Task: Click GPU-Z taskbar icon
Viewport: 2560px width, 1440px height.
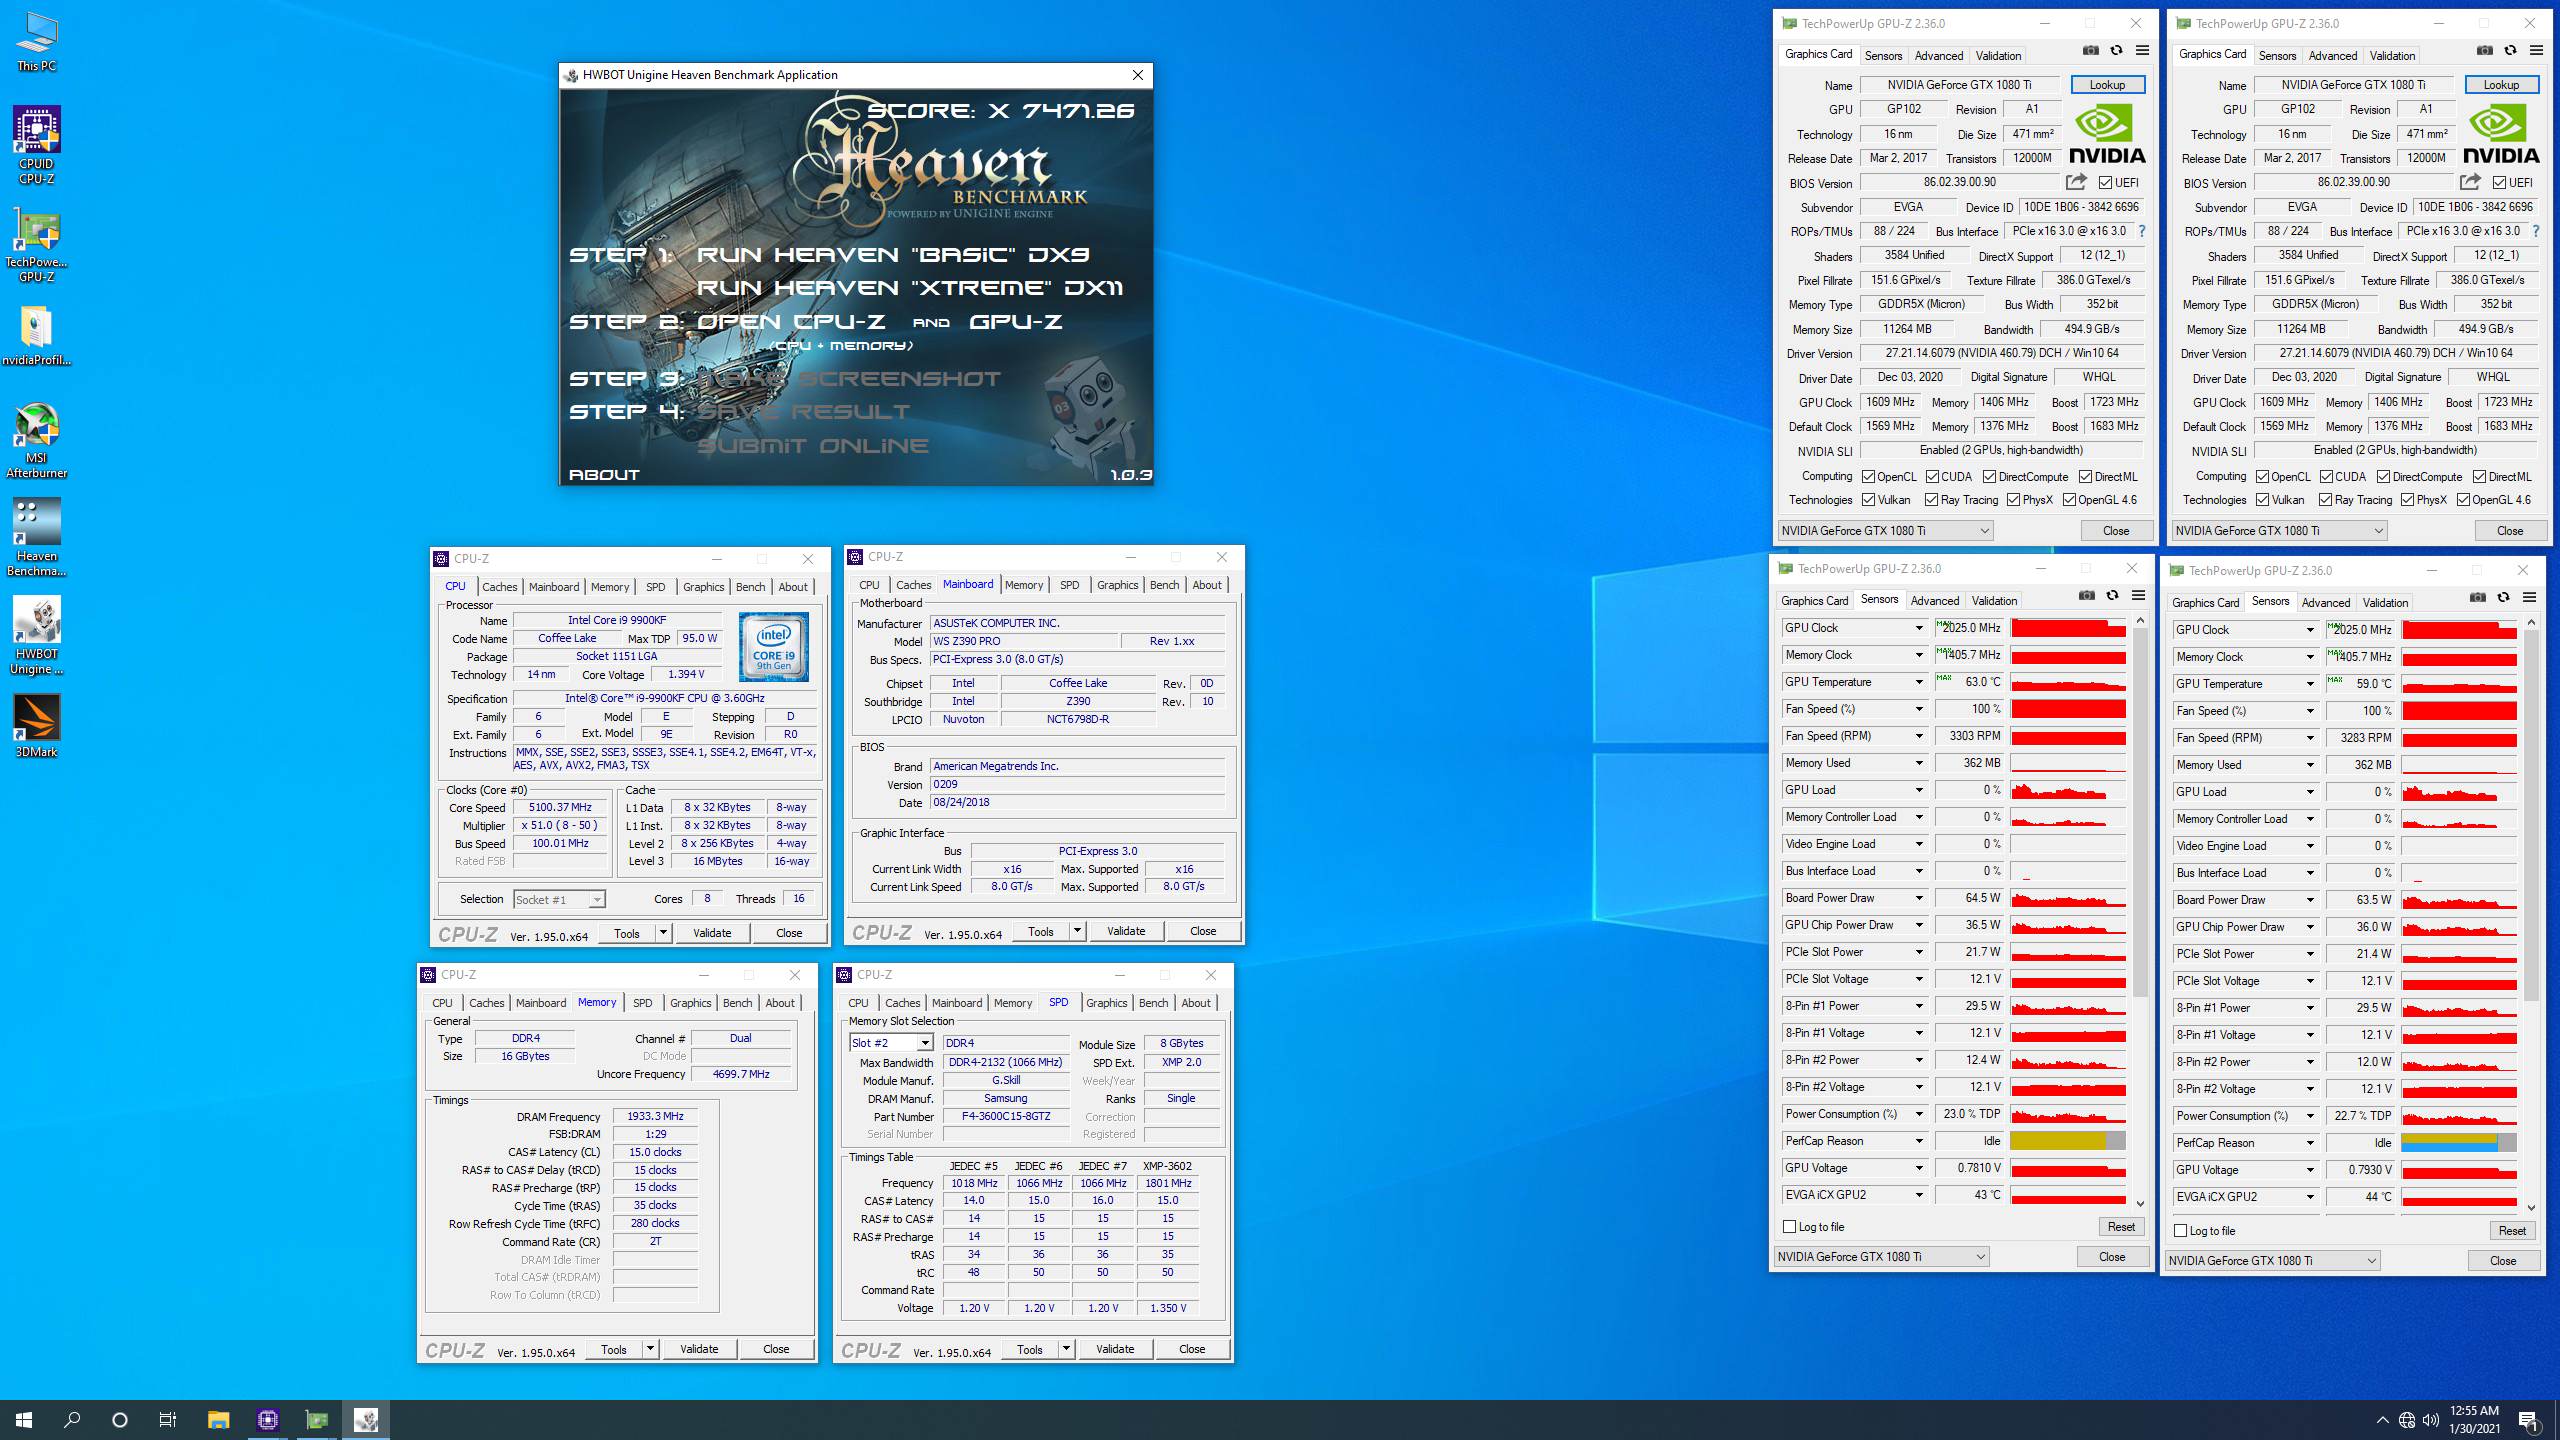Action: (x=316, y=1420)
